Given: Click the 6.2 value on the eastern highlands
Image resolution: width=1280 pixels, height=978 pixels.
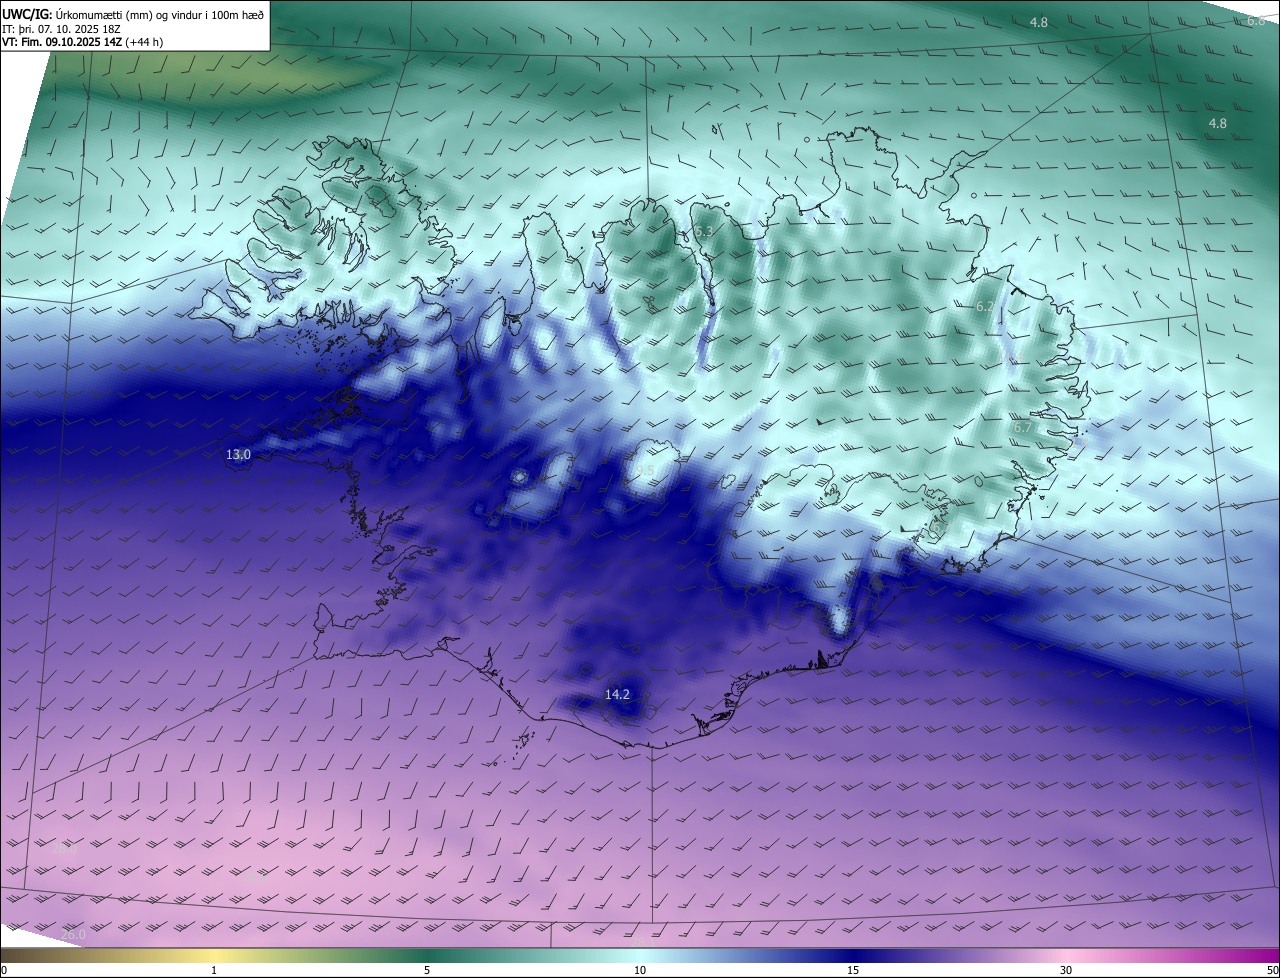Looking at the screenshot, I should (x=985, y=307).
